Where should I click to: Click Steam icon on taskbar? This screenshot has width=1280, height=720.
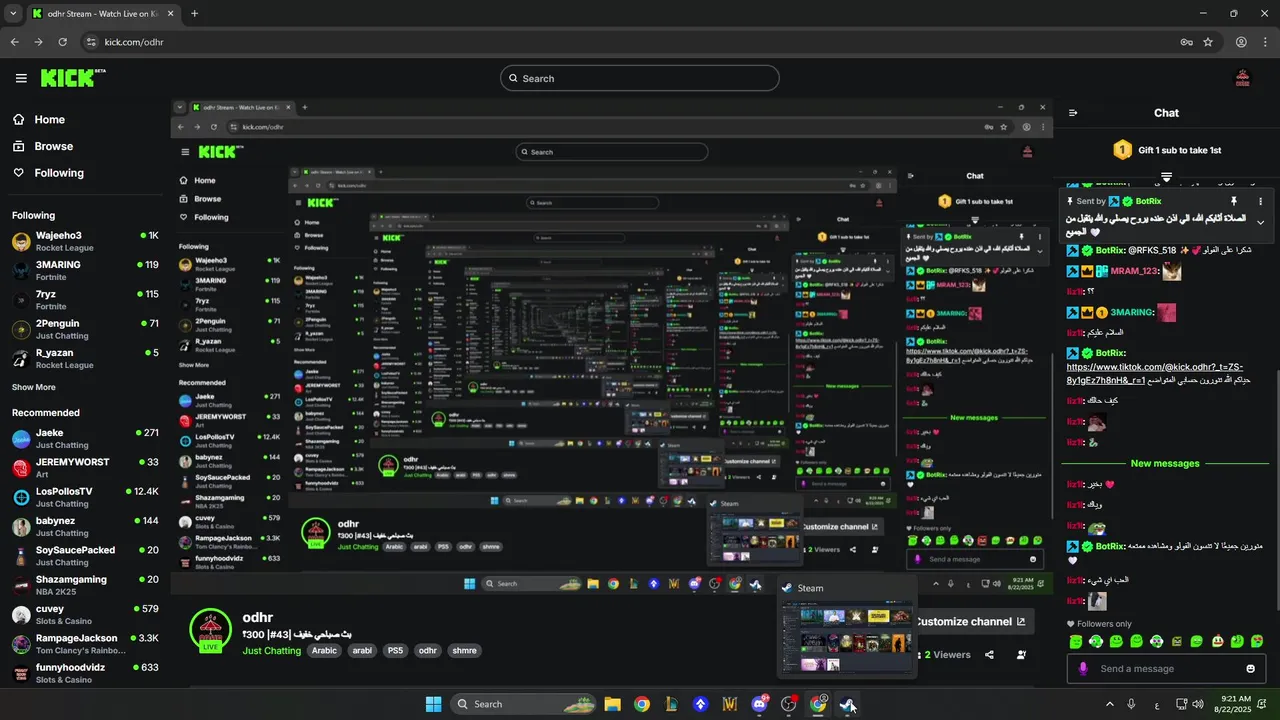tap(848, 704)
